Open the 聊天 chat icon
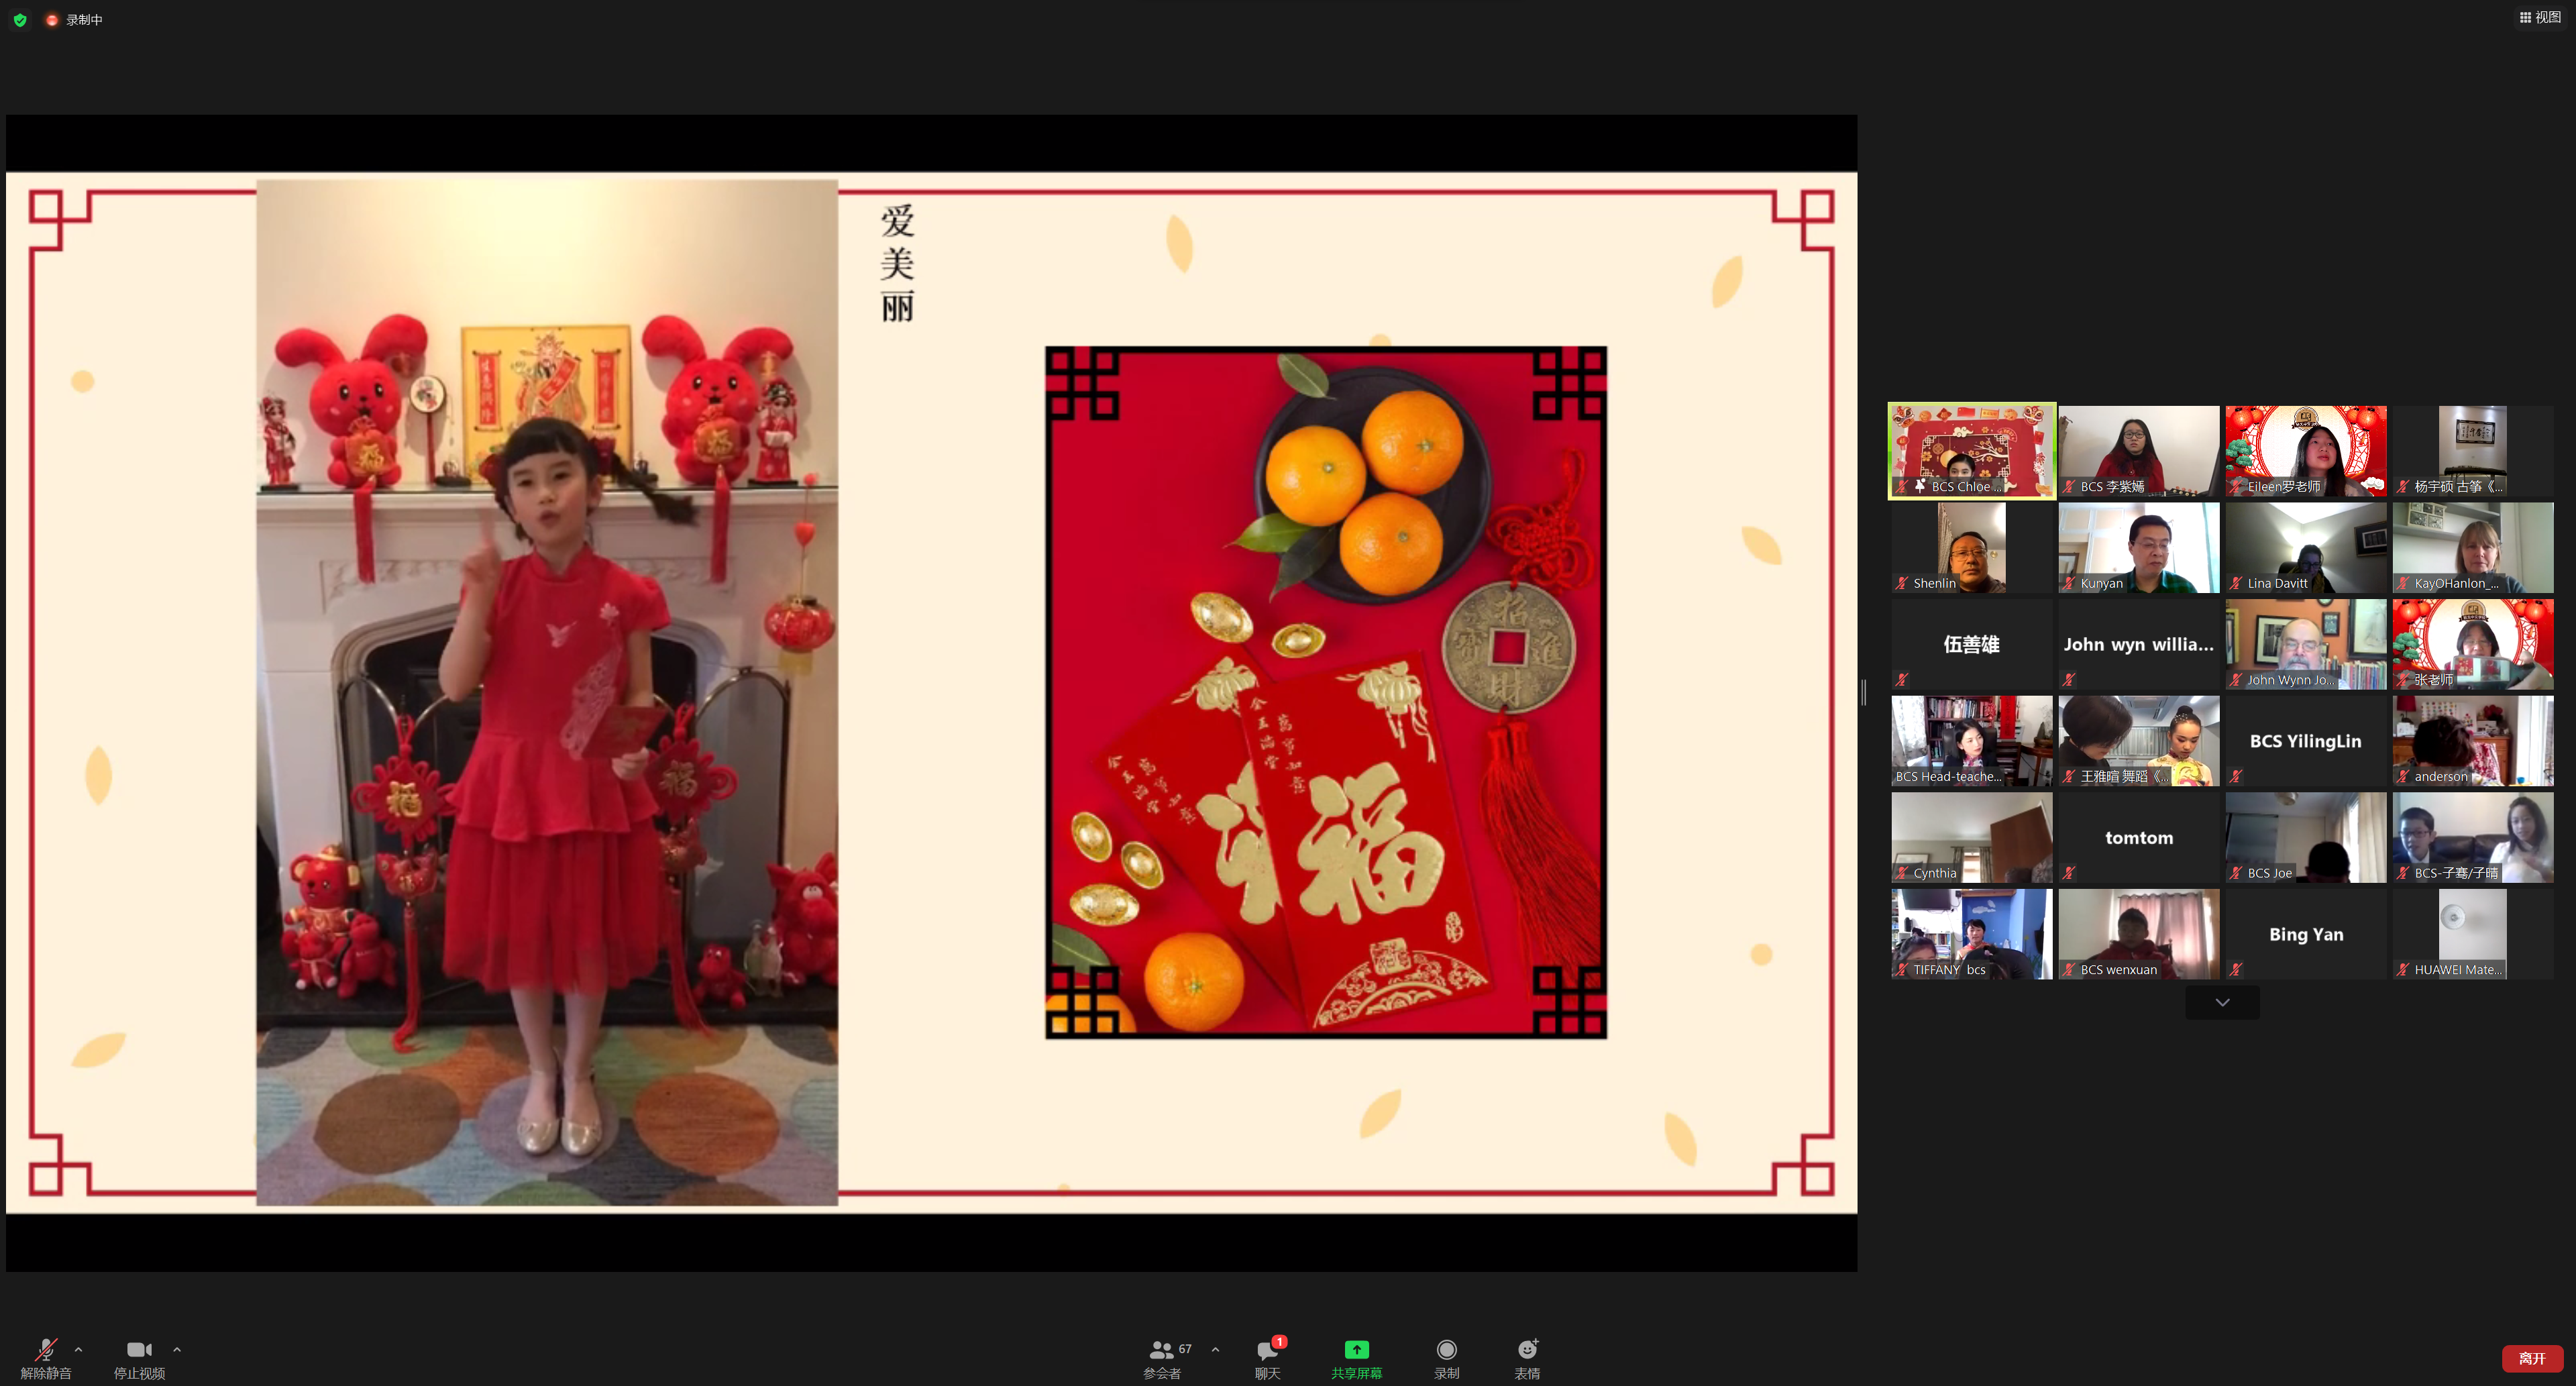Image resolution: width=2576 pixels, height=1386 pixels. pos(1267,1350)
